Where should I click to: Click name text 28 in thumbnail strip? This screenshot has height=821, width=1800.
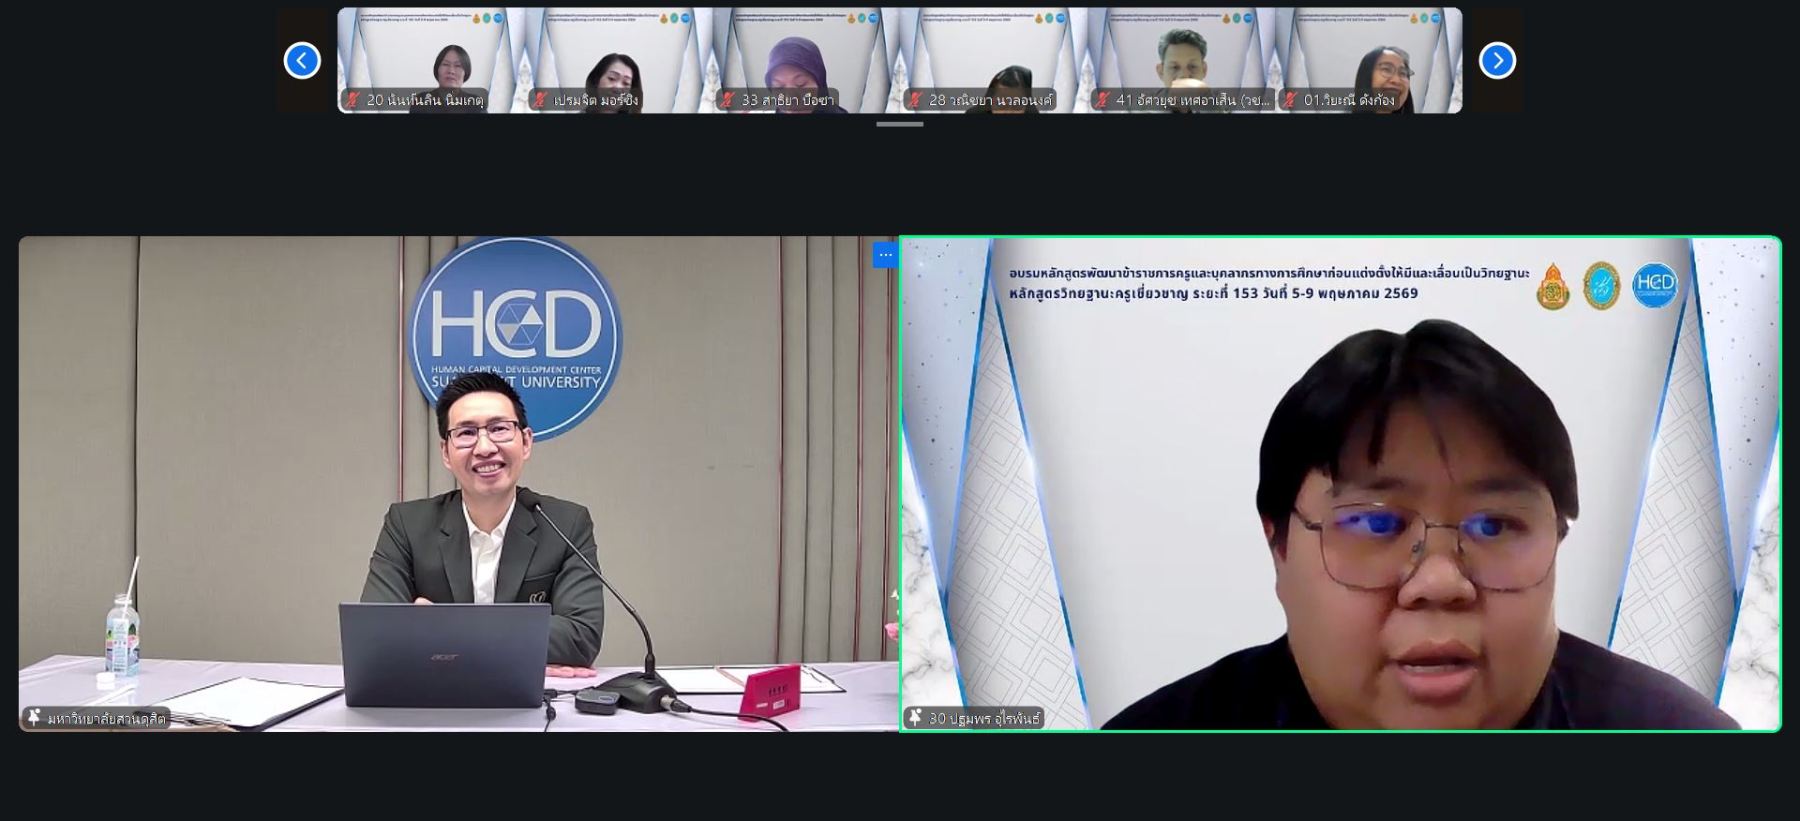[x=990, y=100]
